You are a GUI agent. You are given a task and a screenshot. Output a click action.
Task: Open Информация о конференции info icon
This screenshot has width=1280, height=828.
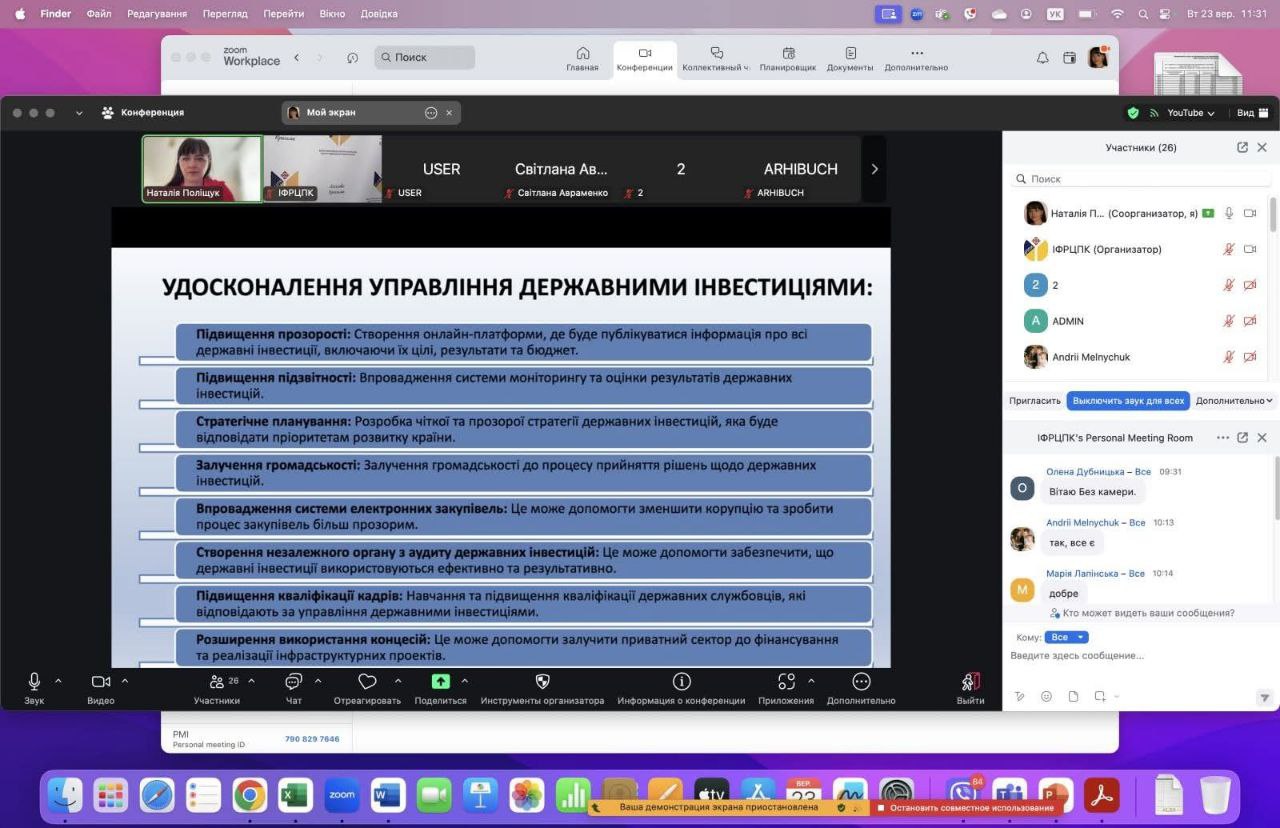tap(681, 682)
